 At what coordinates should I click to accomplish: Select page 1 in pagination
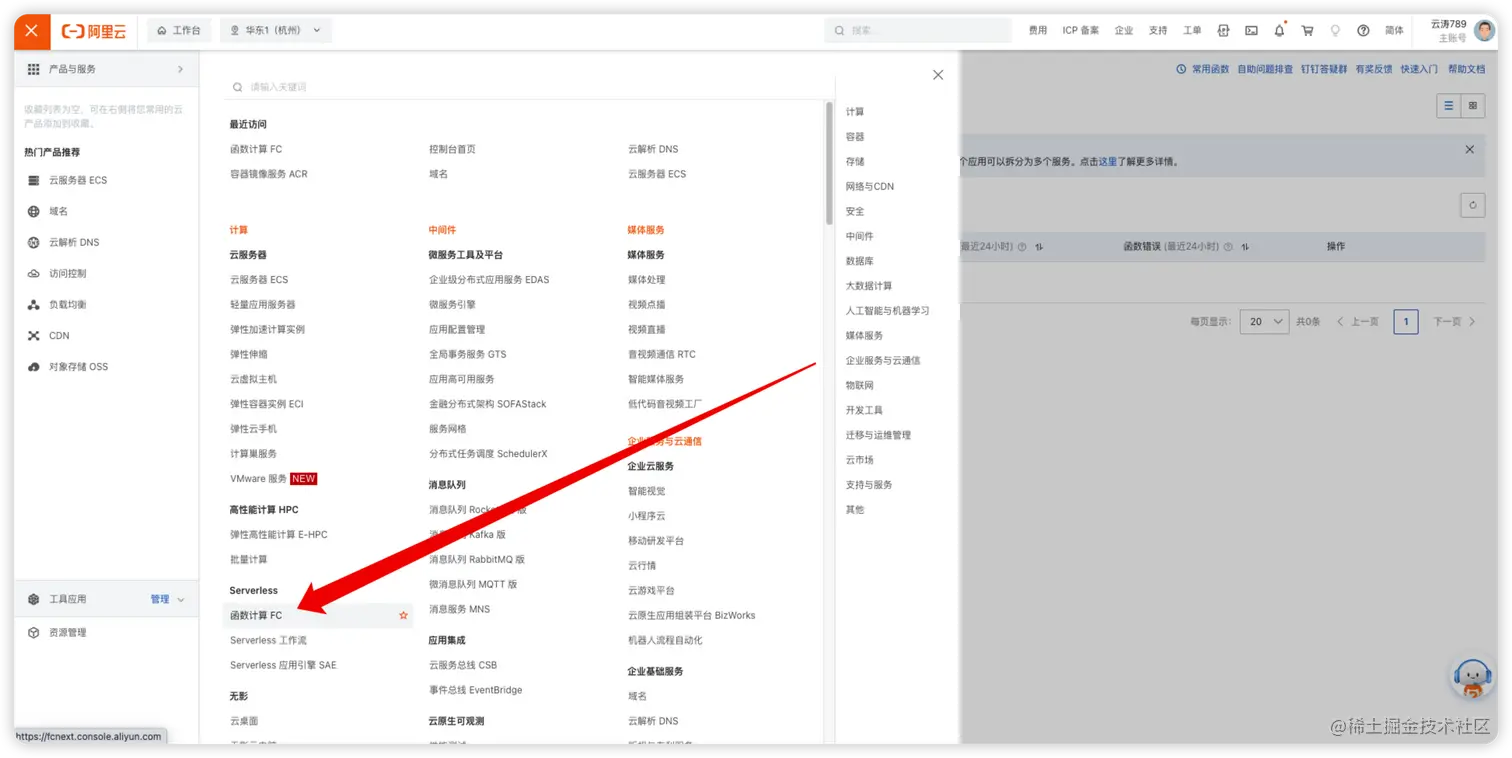[x=1406, y=322]
